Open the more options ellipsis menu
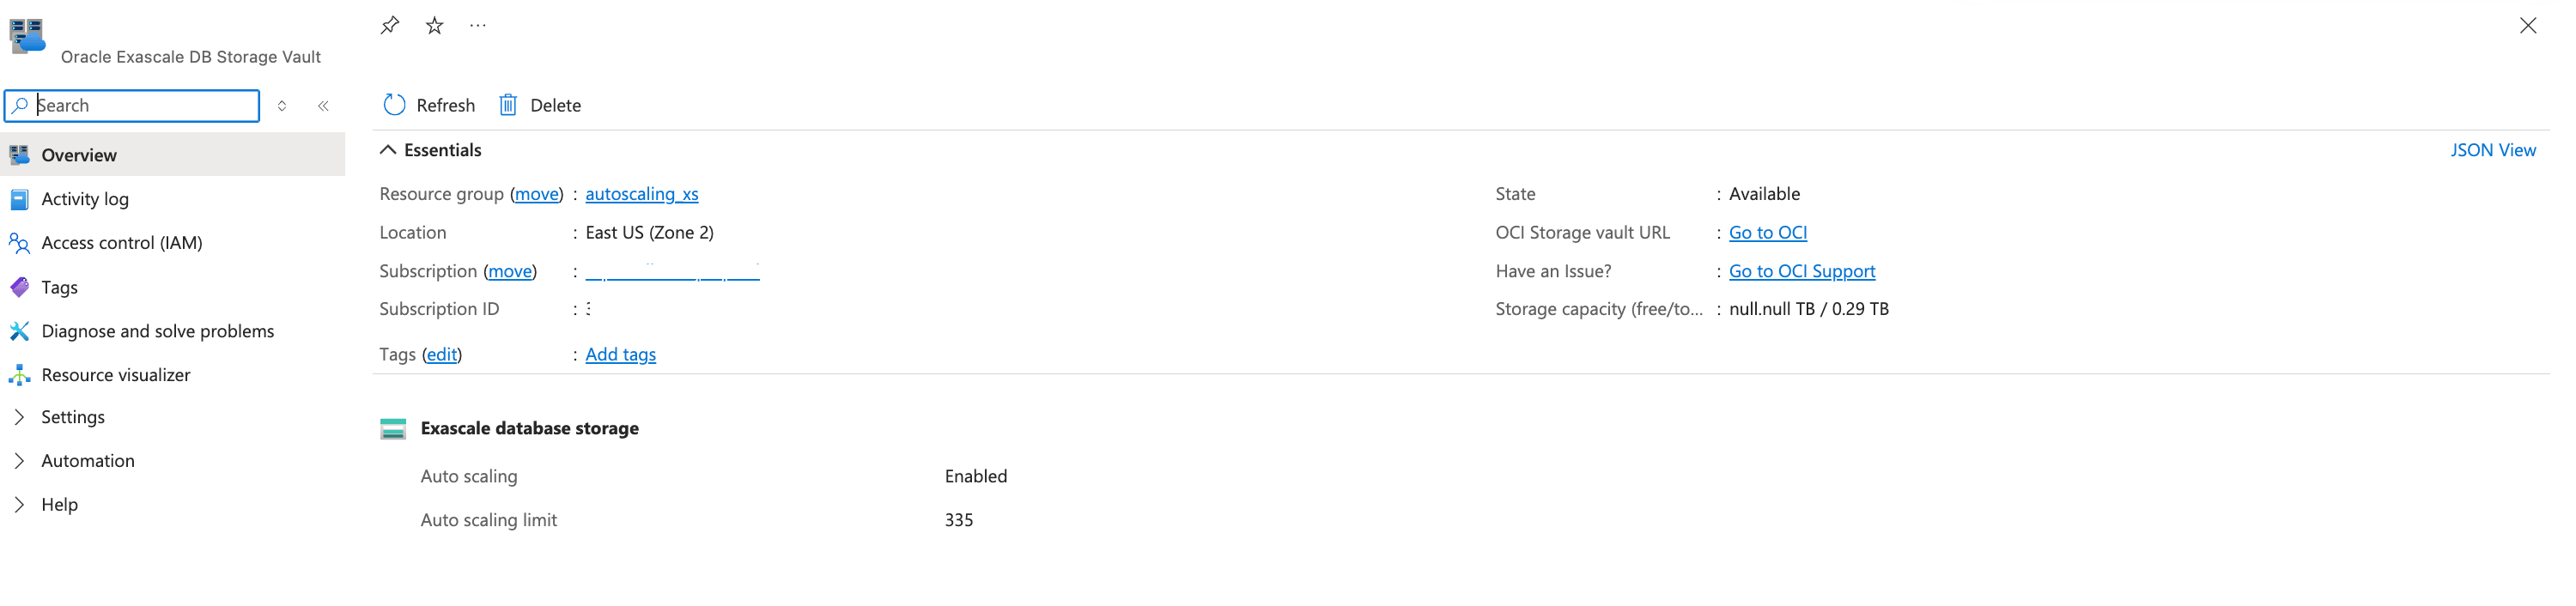The width and height of the screenshot is (2576, 606). tap(477, 24)
